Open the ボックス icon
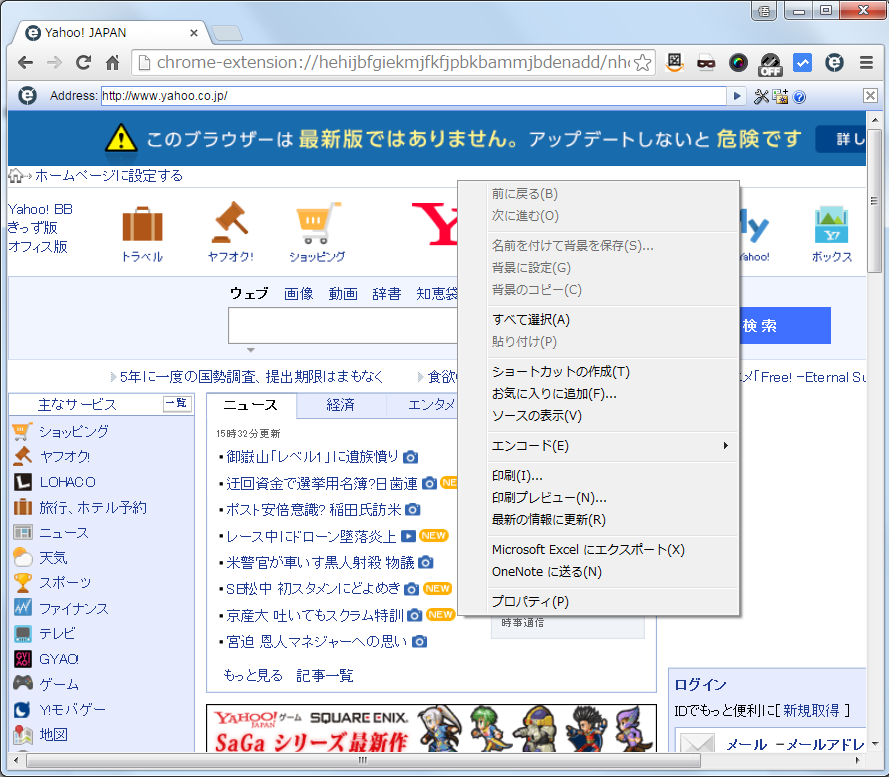Viewport: 889px width, 777px height. tap(831, 225)
